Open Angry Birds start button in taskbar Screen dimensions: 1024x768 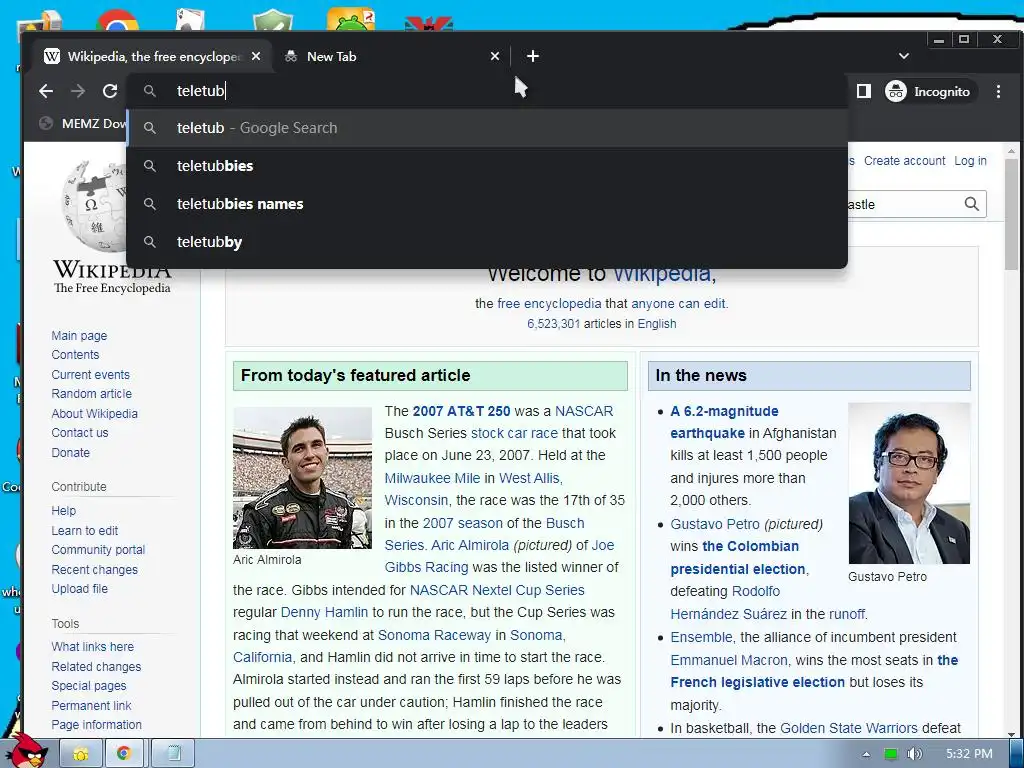click(x=27, y=751)
